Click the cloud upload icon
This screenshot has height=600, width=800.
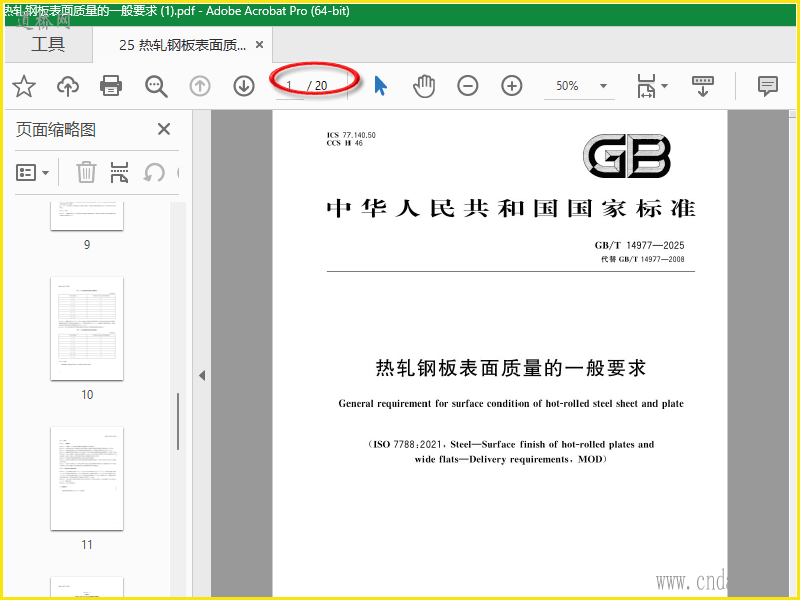click(x=67, y=86)
